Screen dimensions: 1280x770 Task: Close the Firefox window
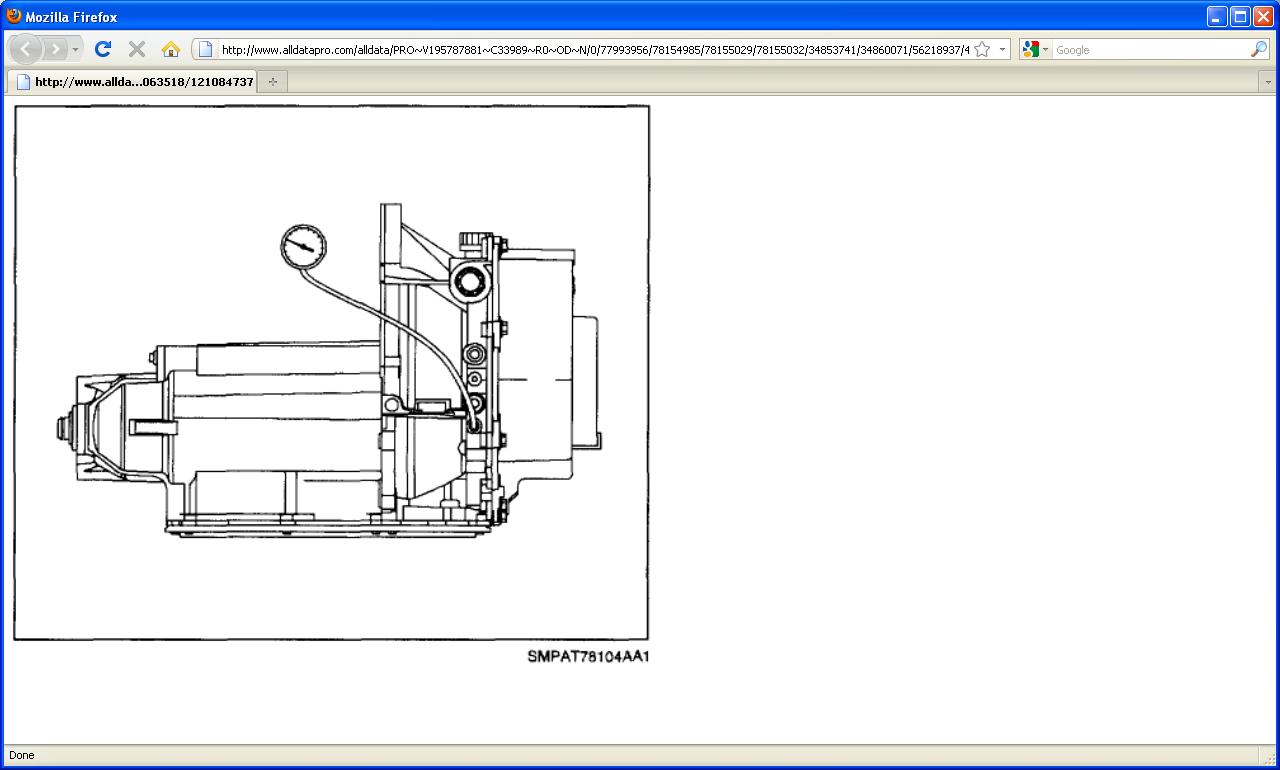1263,16
